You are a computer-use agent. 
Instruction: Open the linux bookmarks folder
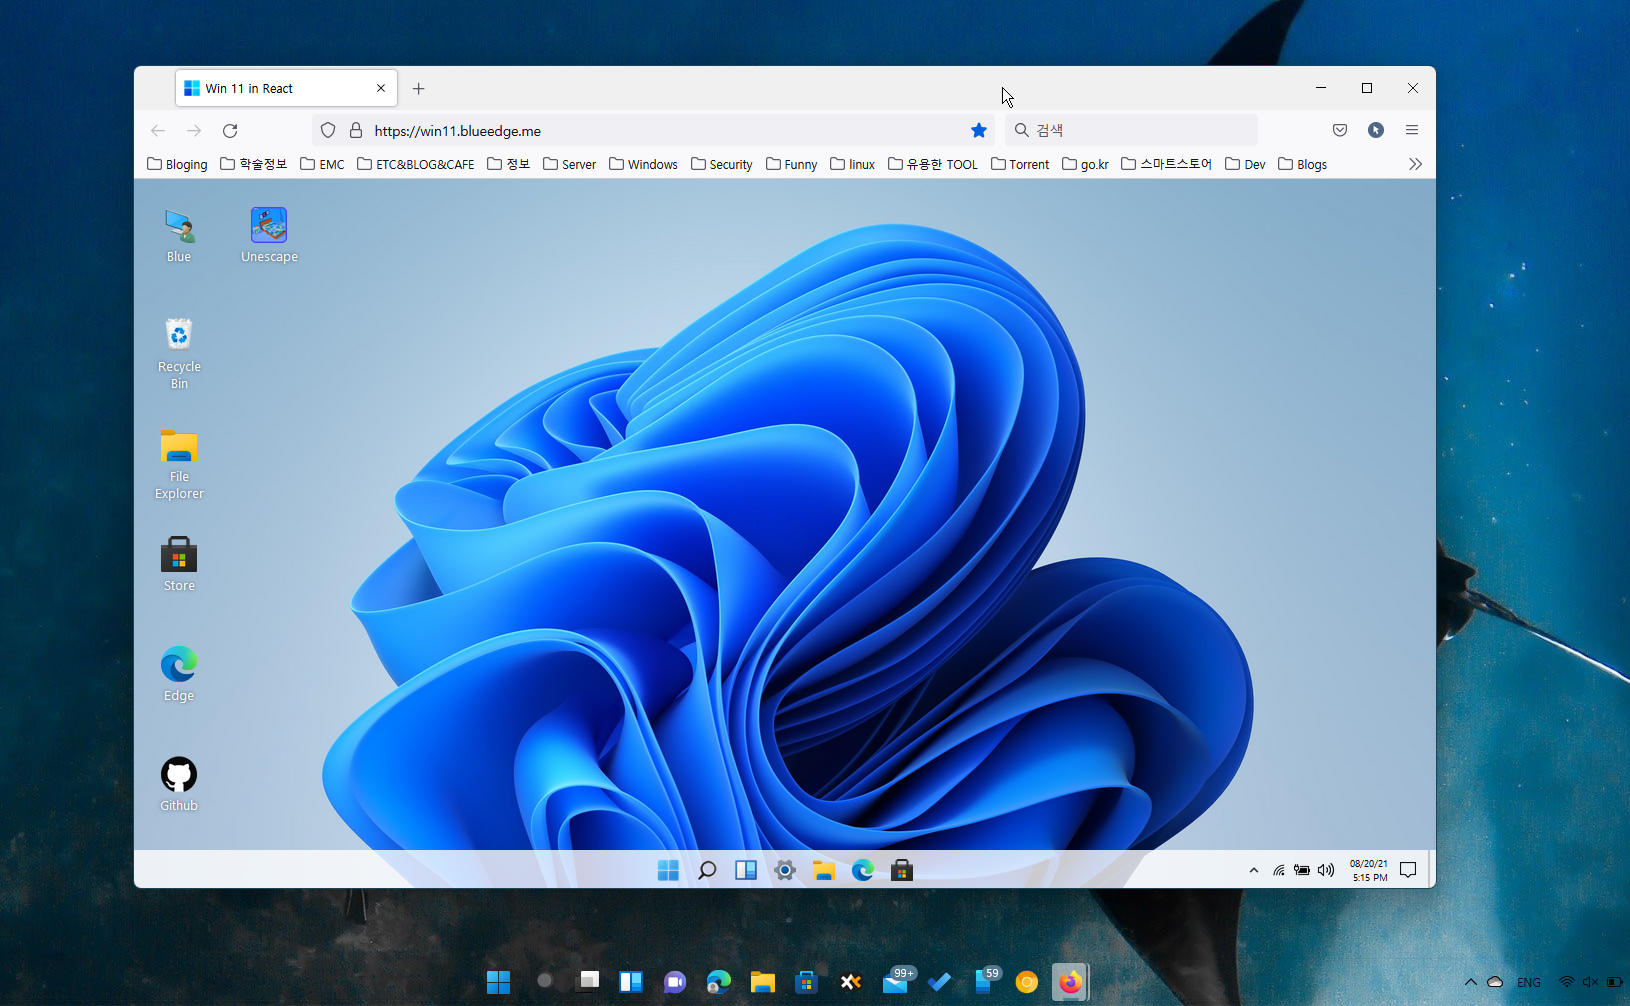pyautogui.click(x=852, y=164)
